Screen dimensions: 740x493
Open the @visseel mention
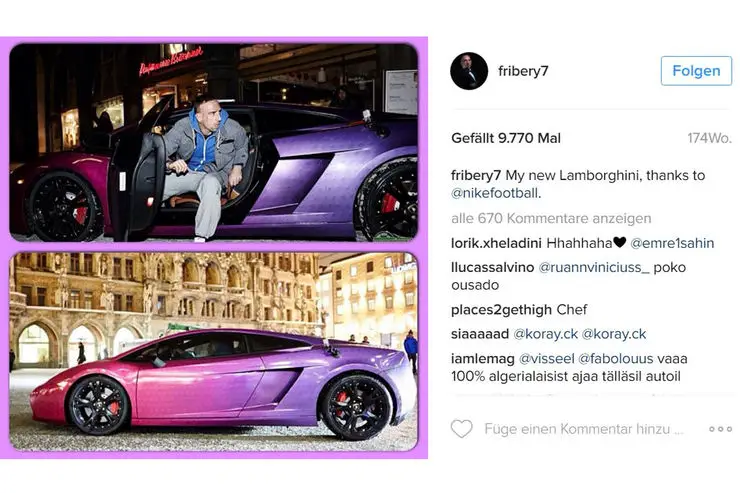(x=547, y=359)
